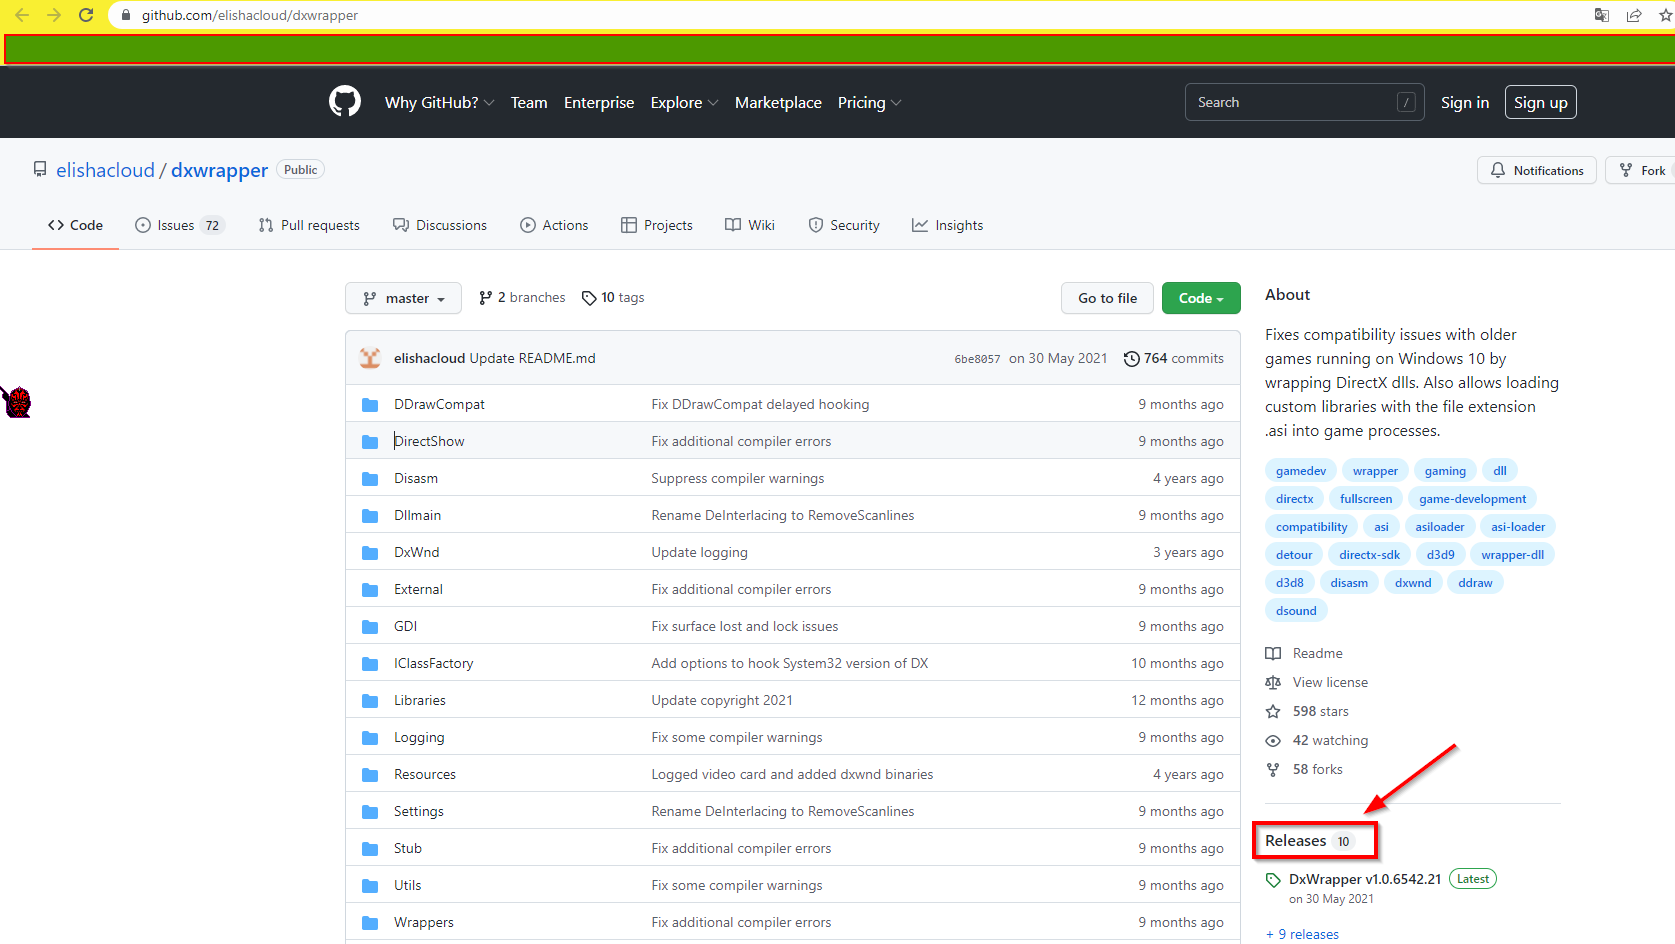View the 2 branches link
Screen dimensions: 1675x944
click(522, 298)
